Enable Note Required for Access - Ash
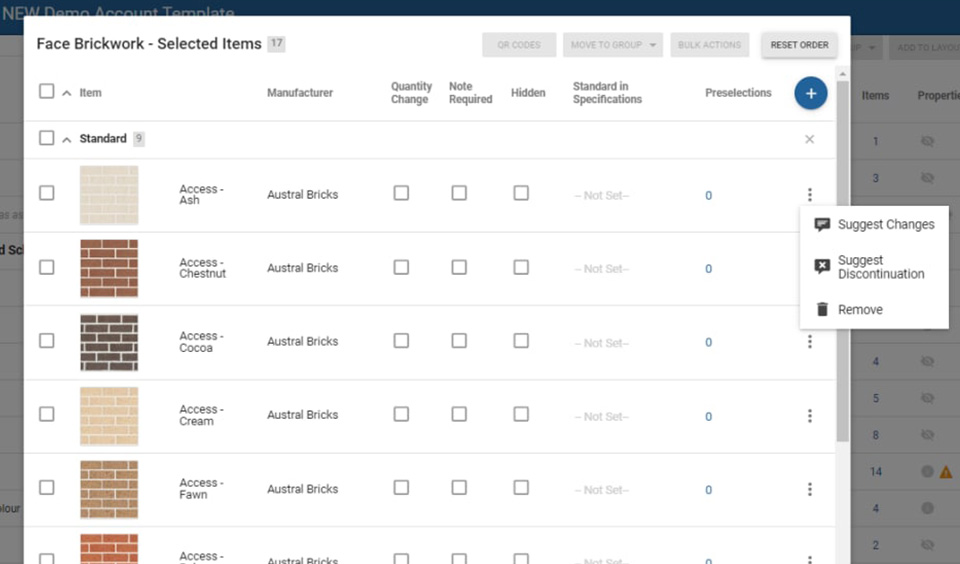The image size is (960, 564). (x=459, y=193)
